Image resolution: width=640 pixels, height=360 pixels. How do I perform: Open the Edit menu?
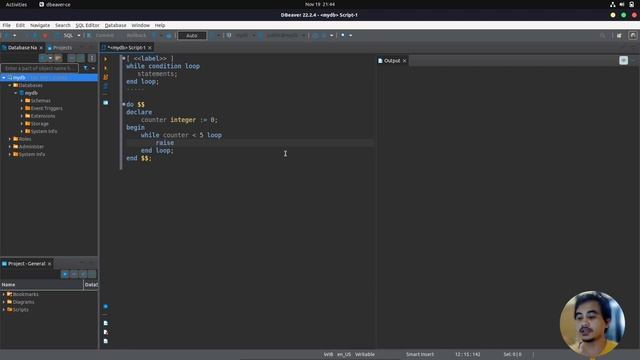(x=20, y=25)
